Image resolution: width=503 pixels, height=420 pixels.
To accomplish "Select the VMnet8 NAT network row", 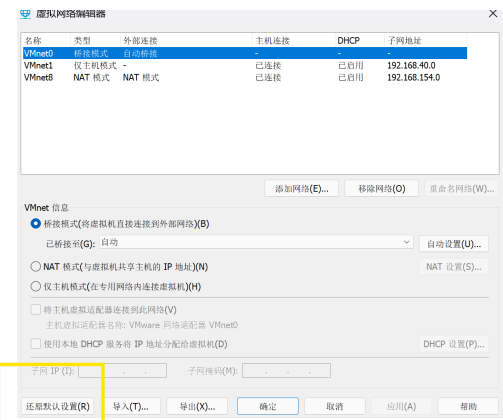I will (x=245, y=77).
